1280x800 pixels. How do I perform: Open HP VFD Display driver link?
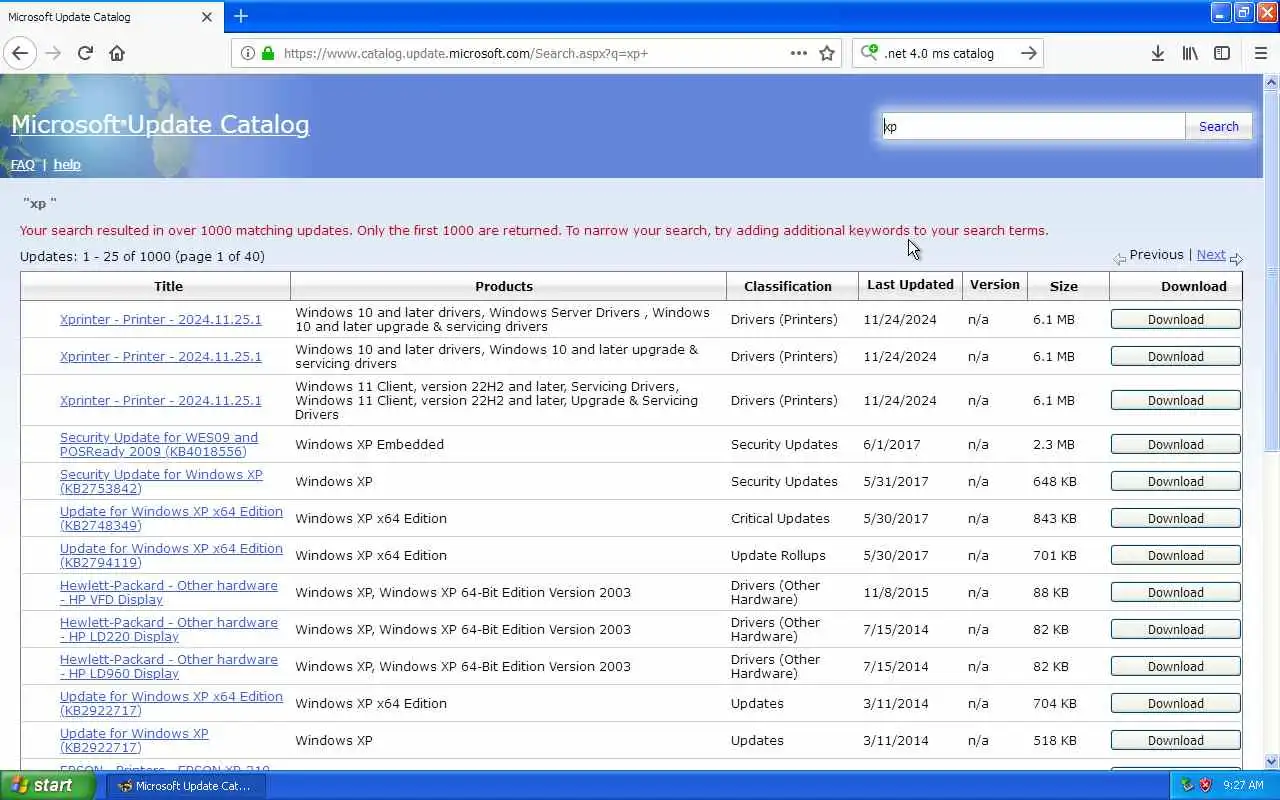click(x=169, y=592)
